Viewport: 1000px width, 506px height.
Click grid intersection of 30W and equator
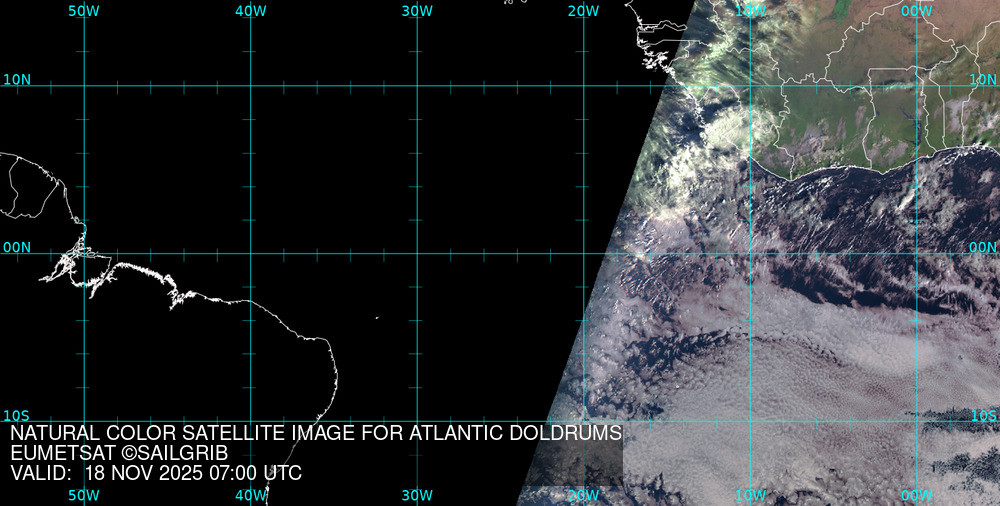pyautogui.click(x=417, y=253)
